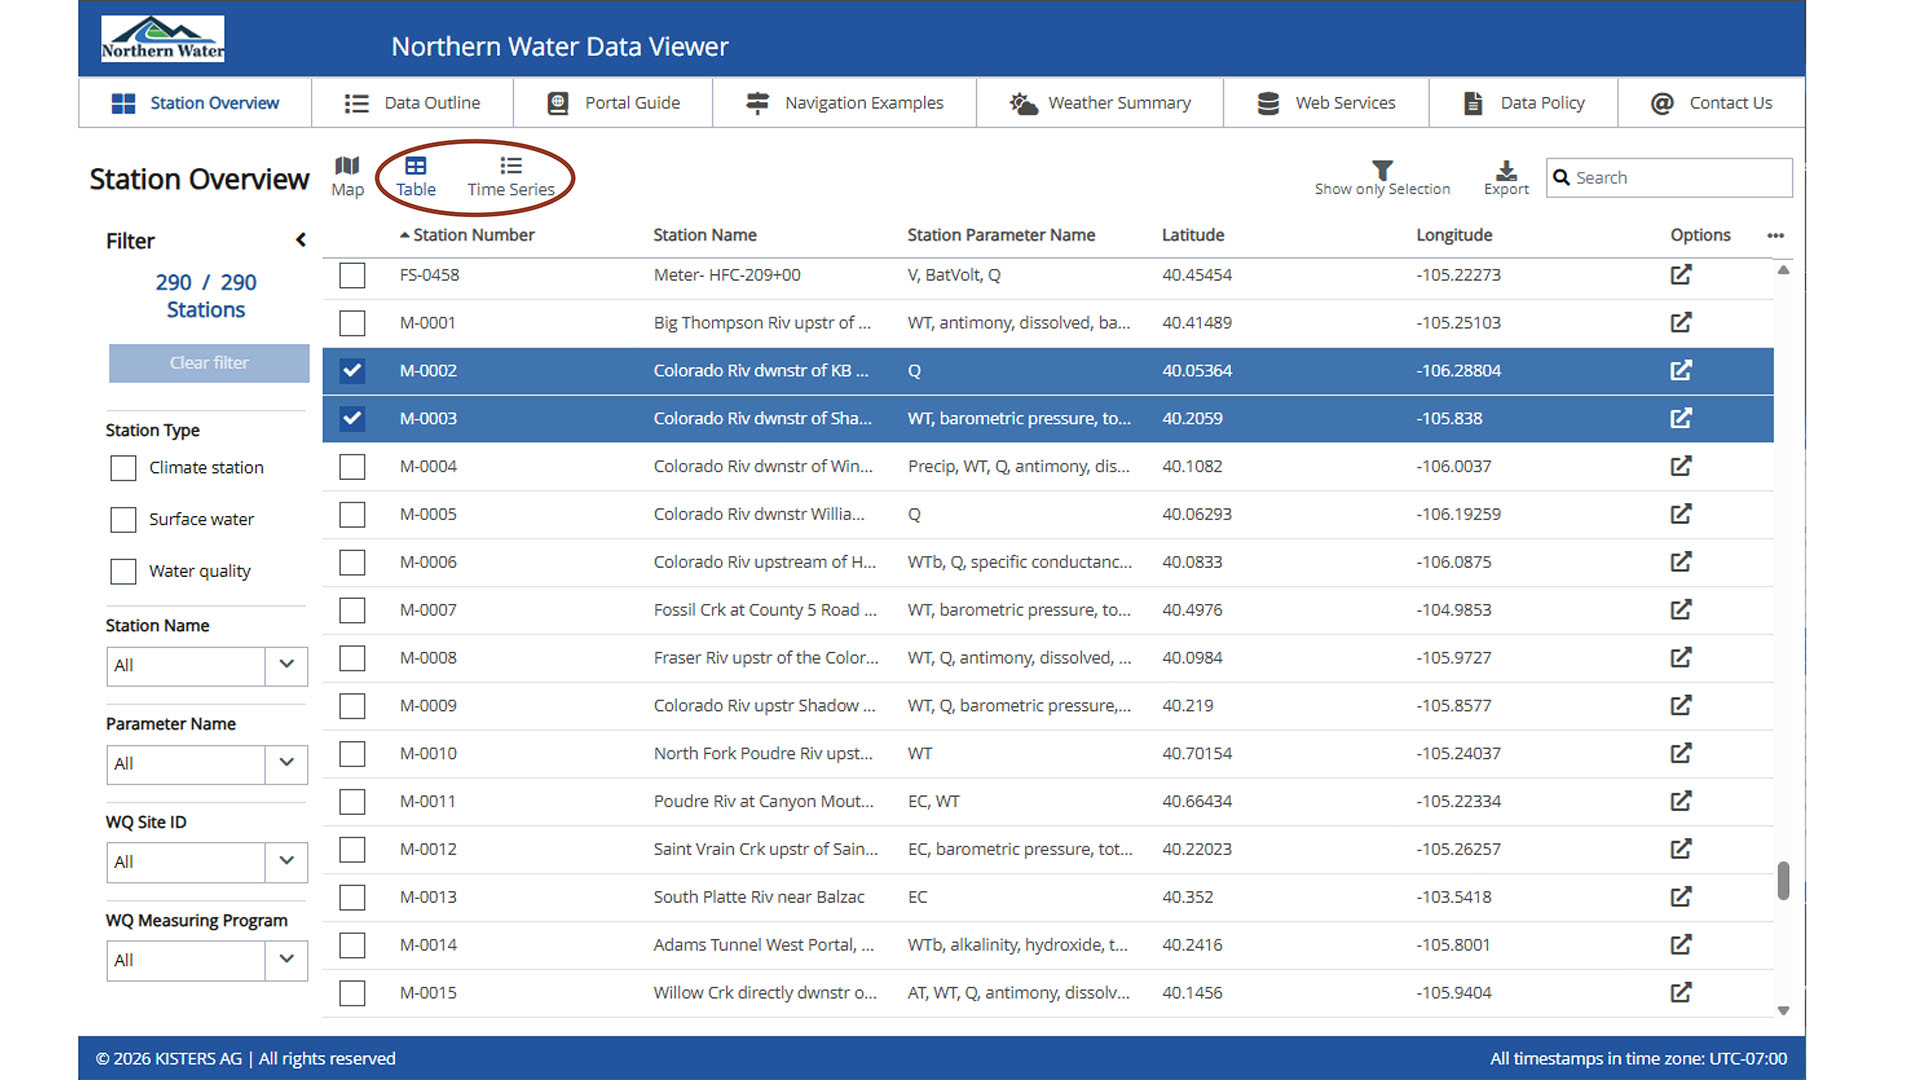Viewport: 1920px width, 1080px height.
Task: Open column options three-dots menu
Action: pyautogui.click(x=1775, y=236)
